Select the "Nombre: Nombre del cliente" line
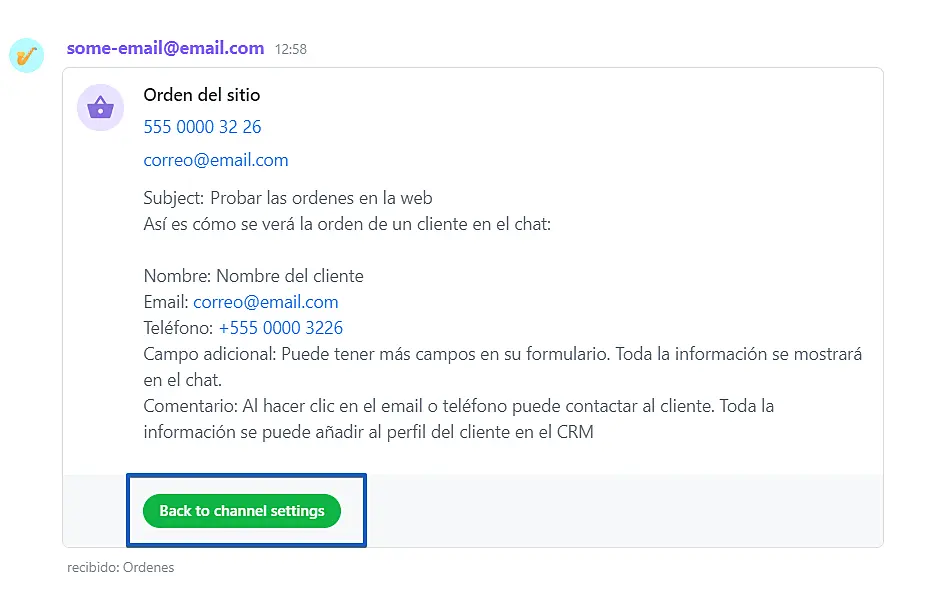 click(254, 276)
